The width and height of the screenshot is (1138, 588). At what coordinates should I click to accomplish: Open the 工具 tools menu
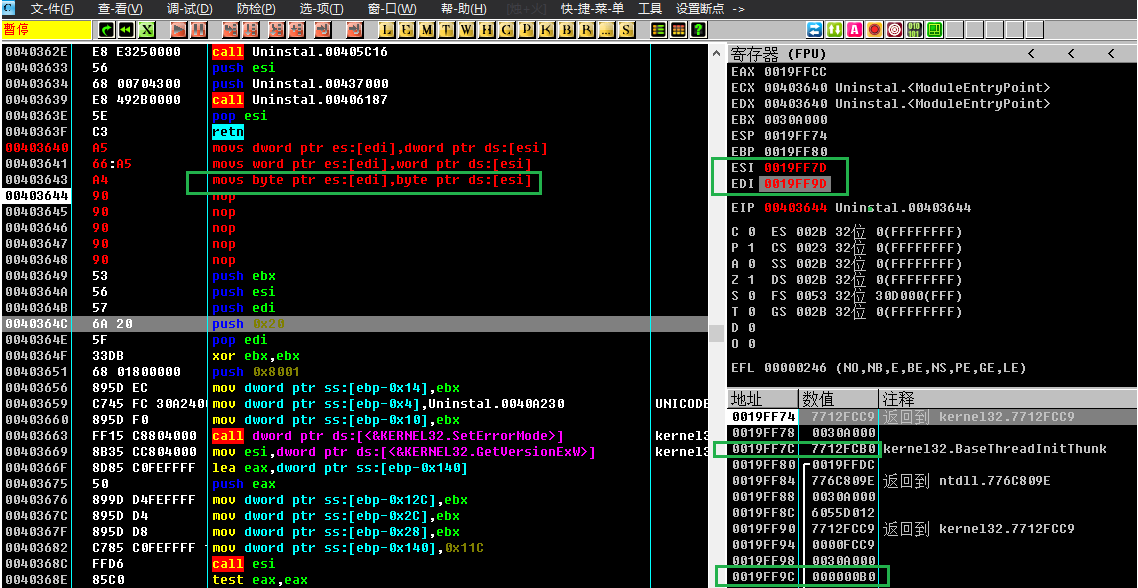coord(650,9)
